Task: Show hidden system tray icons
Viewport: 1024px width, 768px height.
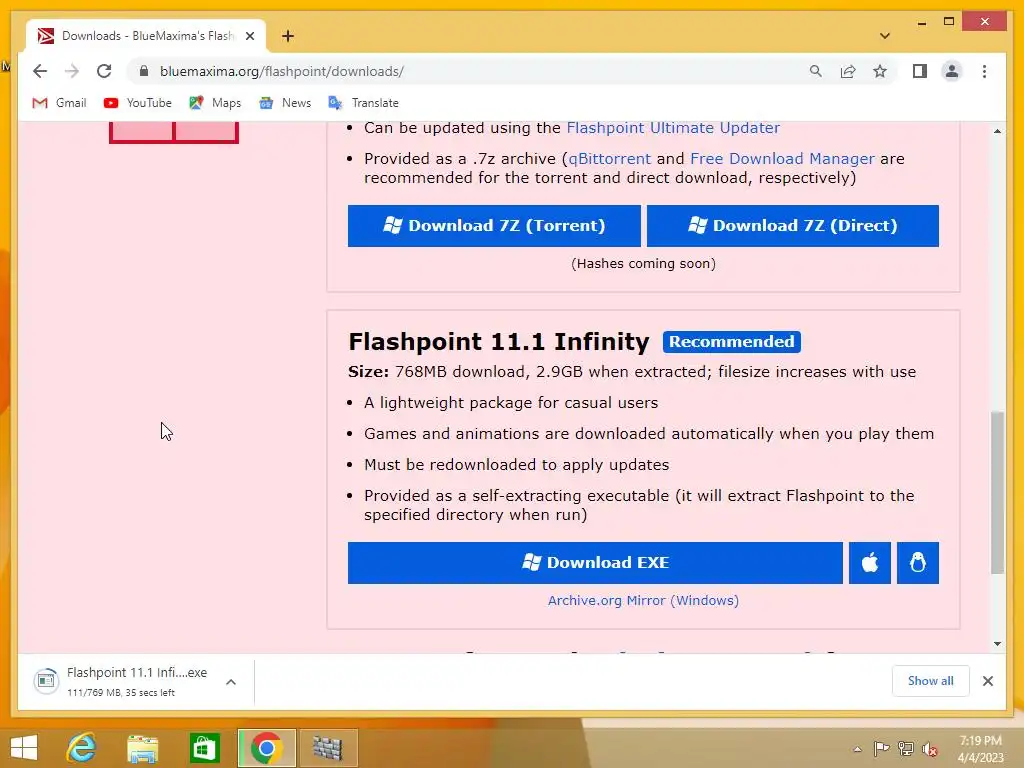Action: coord(857,749)
